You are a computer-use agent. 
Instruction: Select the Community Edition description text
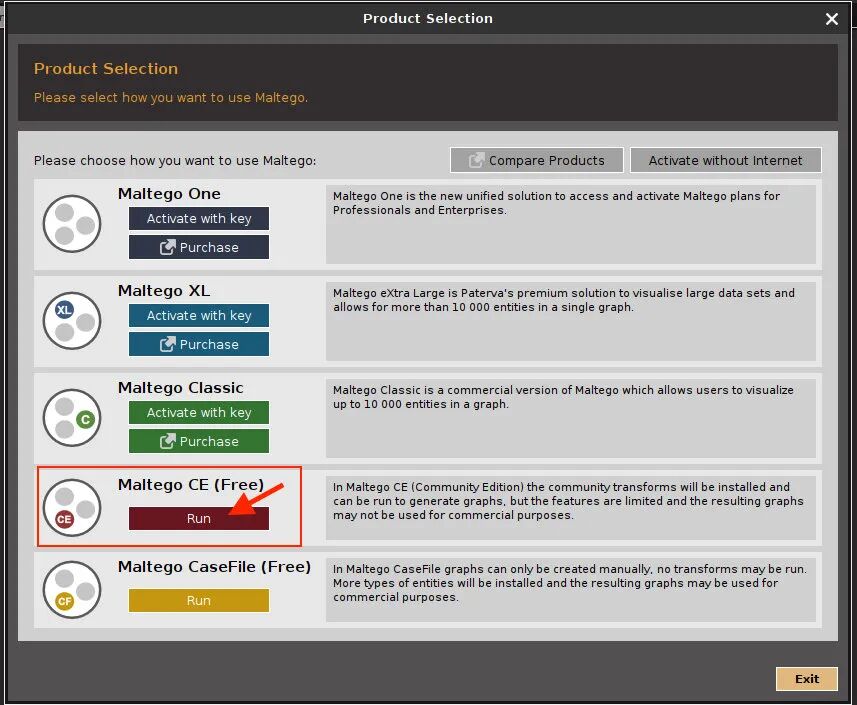pyautogui.click(x=568, y=501)
